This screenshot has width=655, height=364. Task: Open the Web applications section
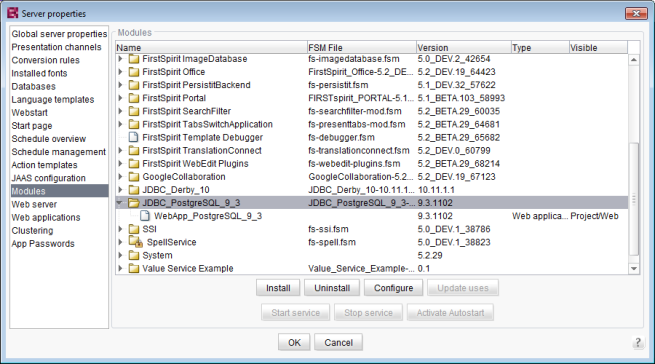click(x=46, y=218)
